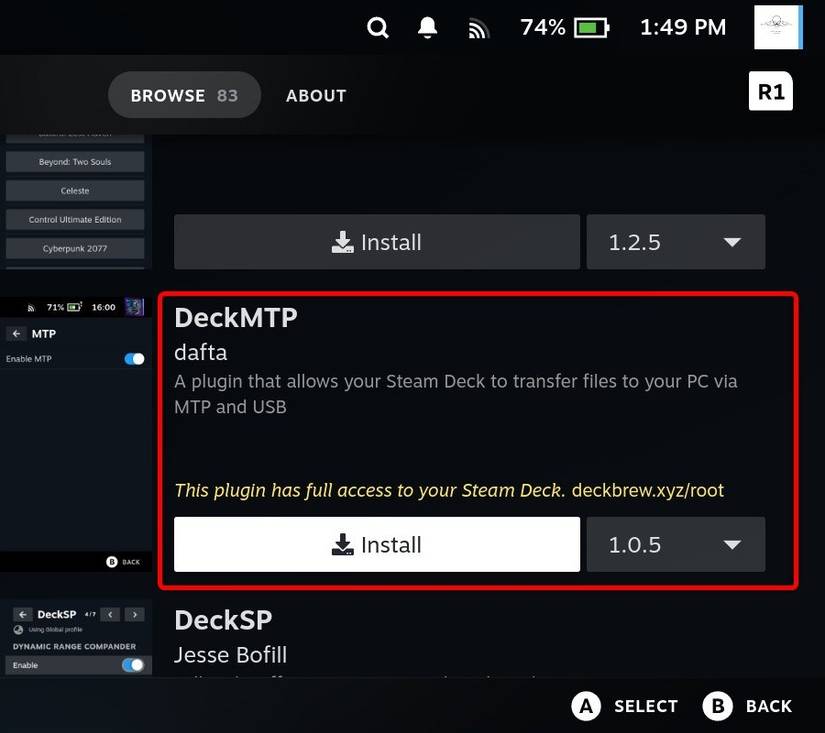Select the BROWSE tab
825x733 pixels.
184,95
